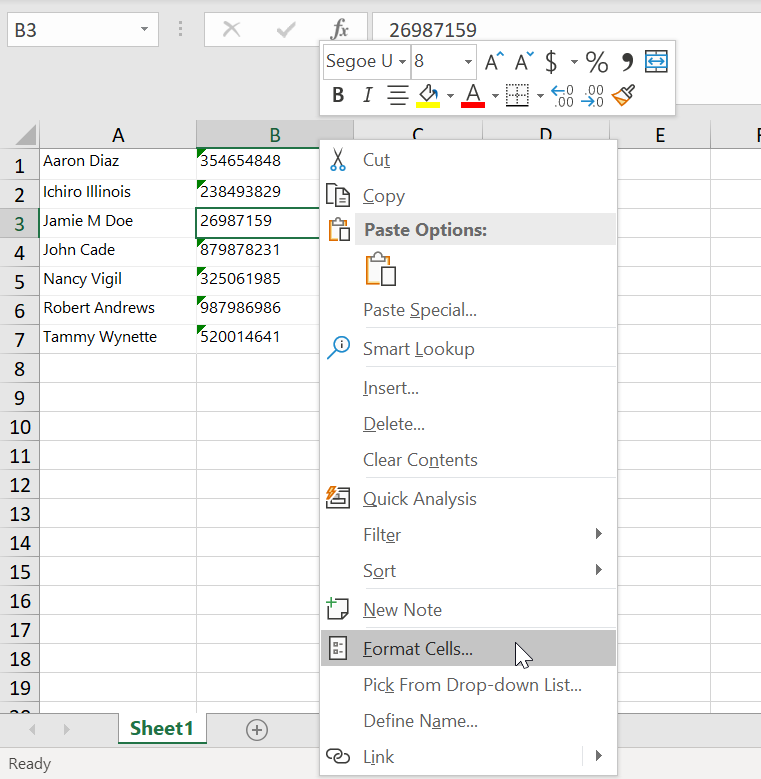Screen dimensions: 761x779
Task: Click the Increase Font Size icon
Action: point(494,62)
